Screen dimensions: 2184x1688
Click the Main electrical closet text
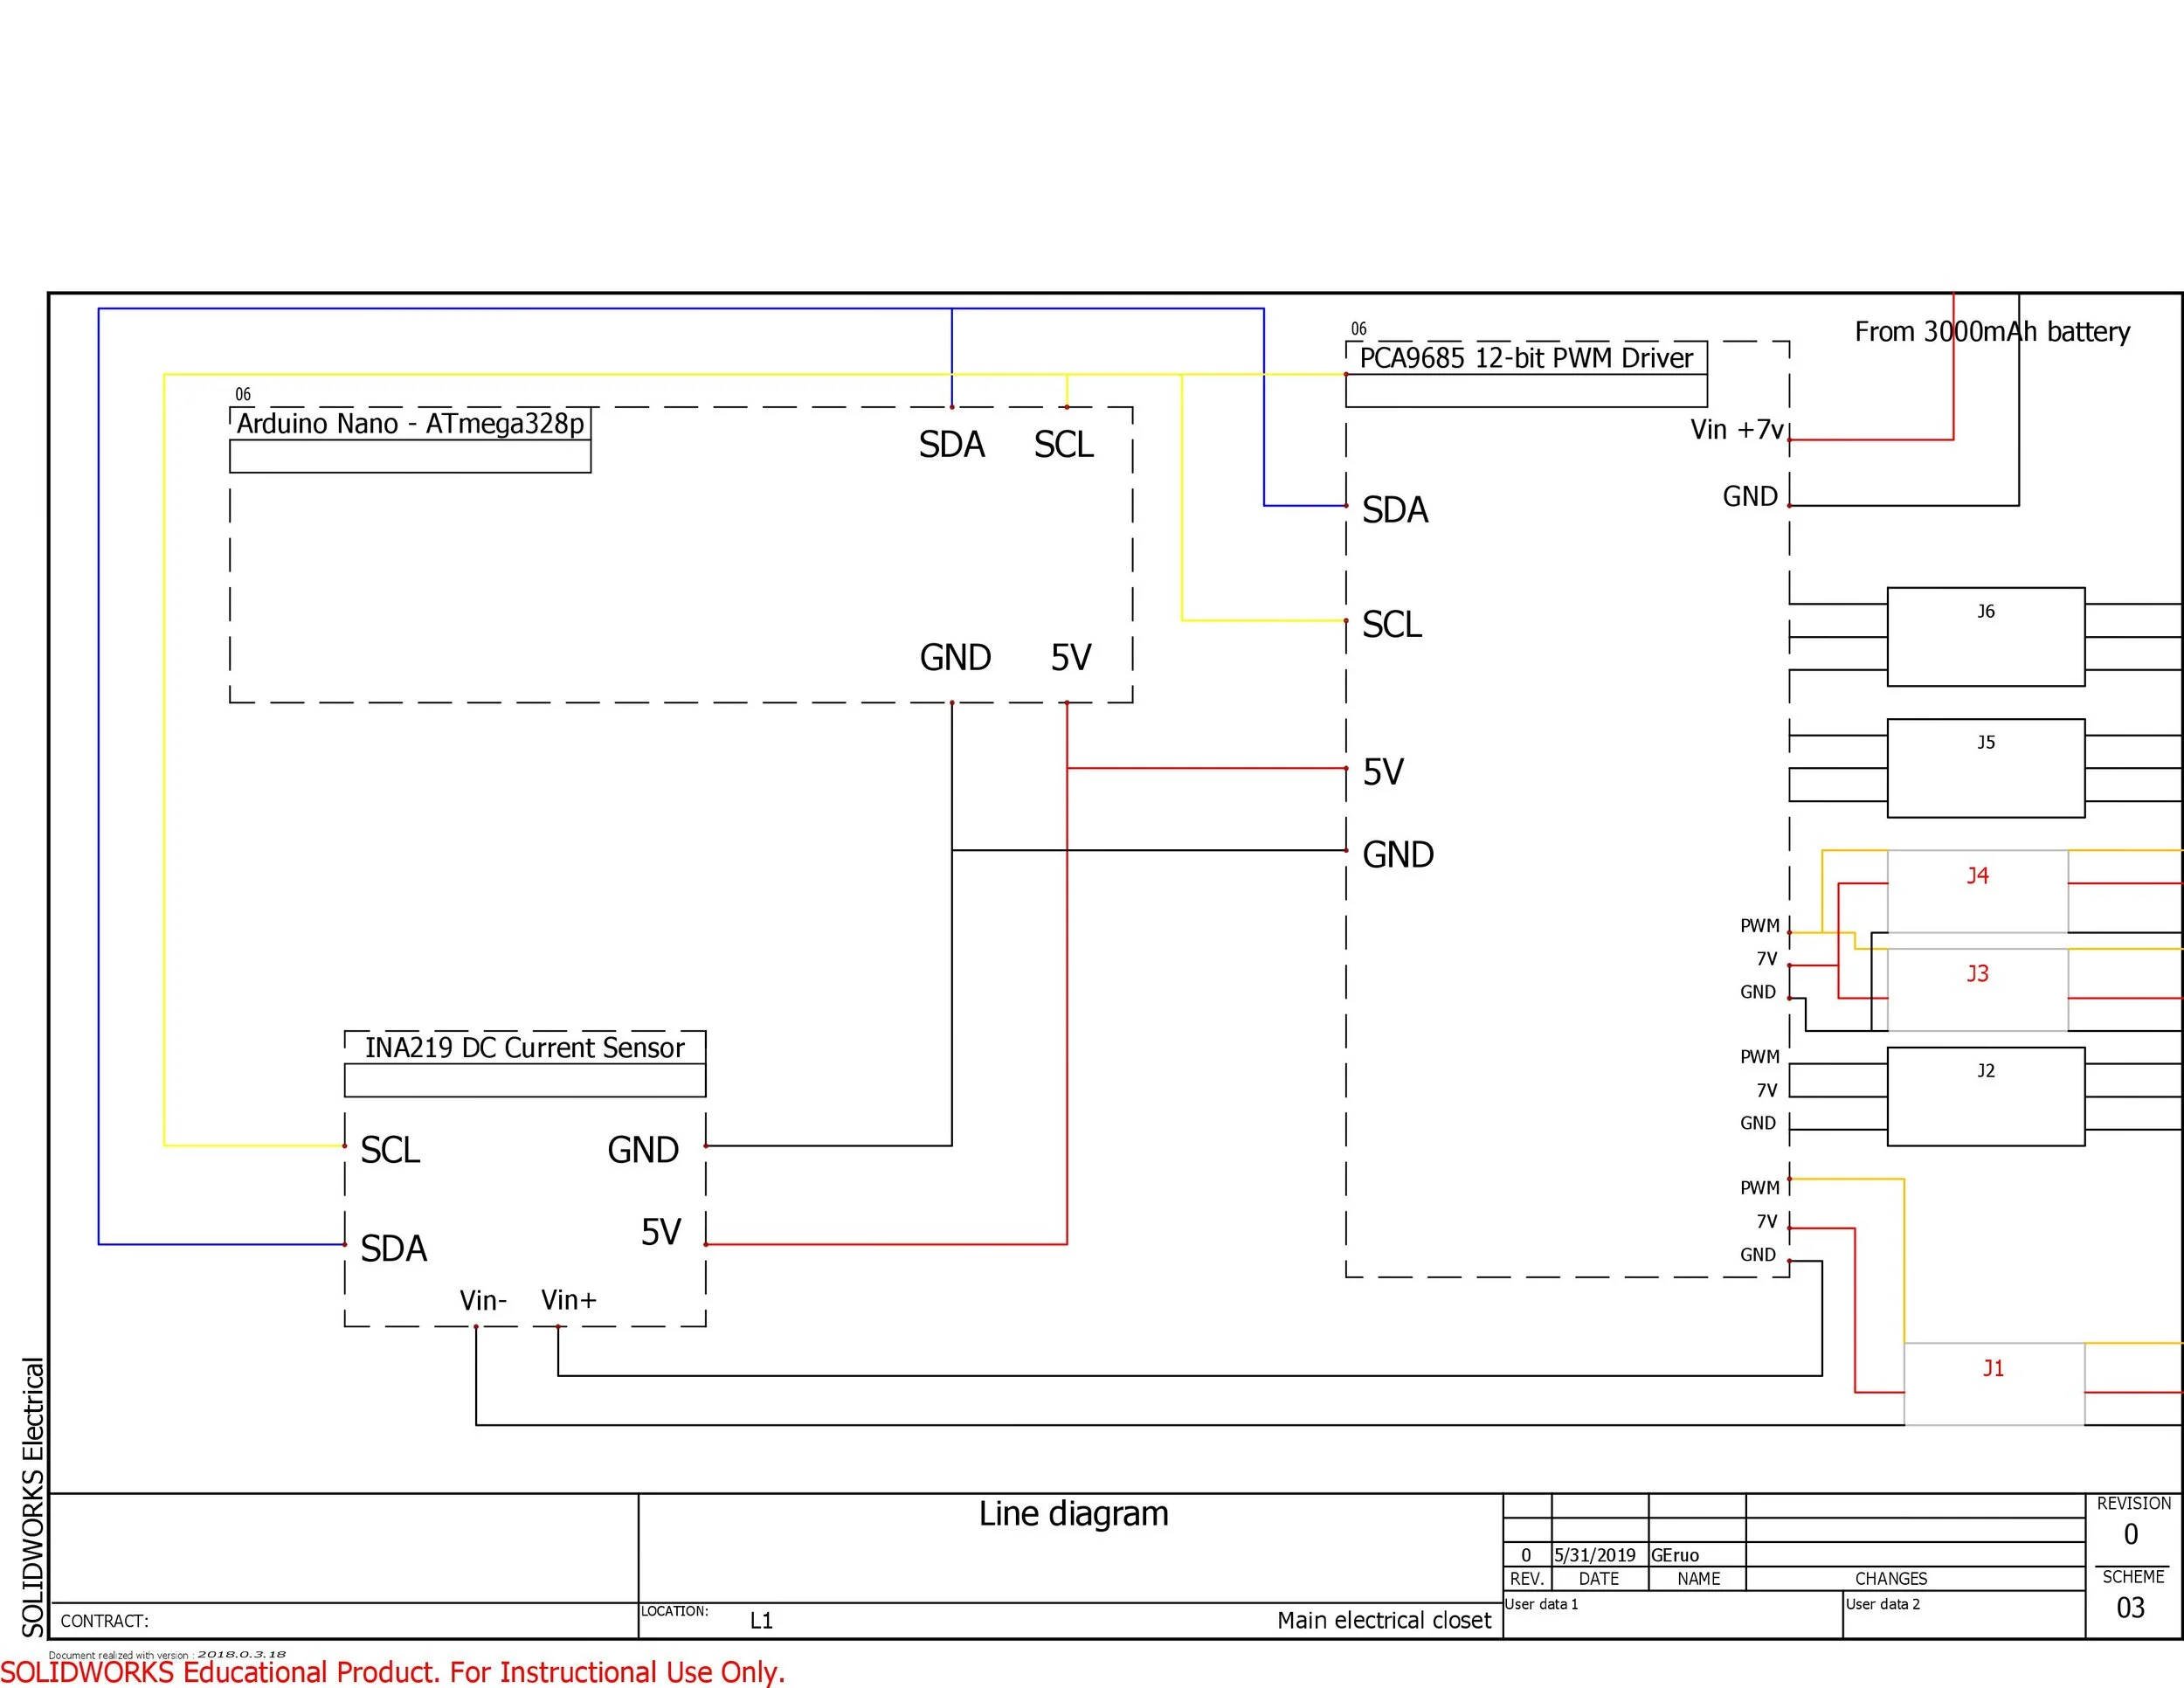click(1383, 1620)
